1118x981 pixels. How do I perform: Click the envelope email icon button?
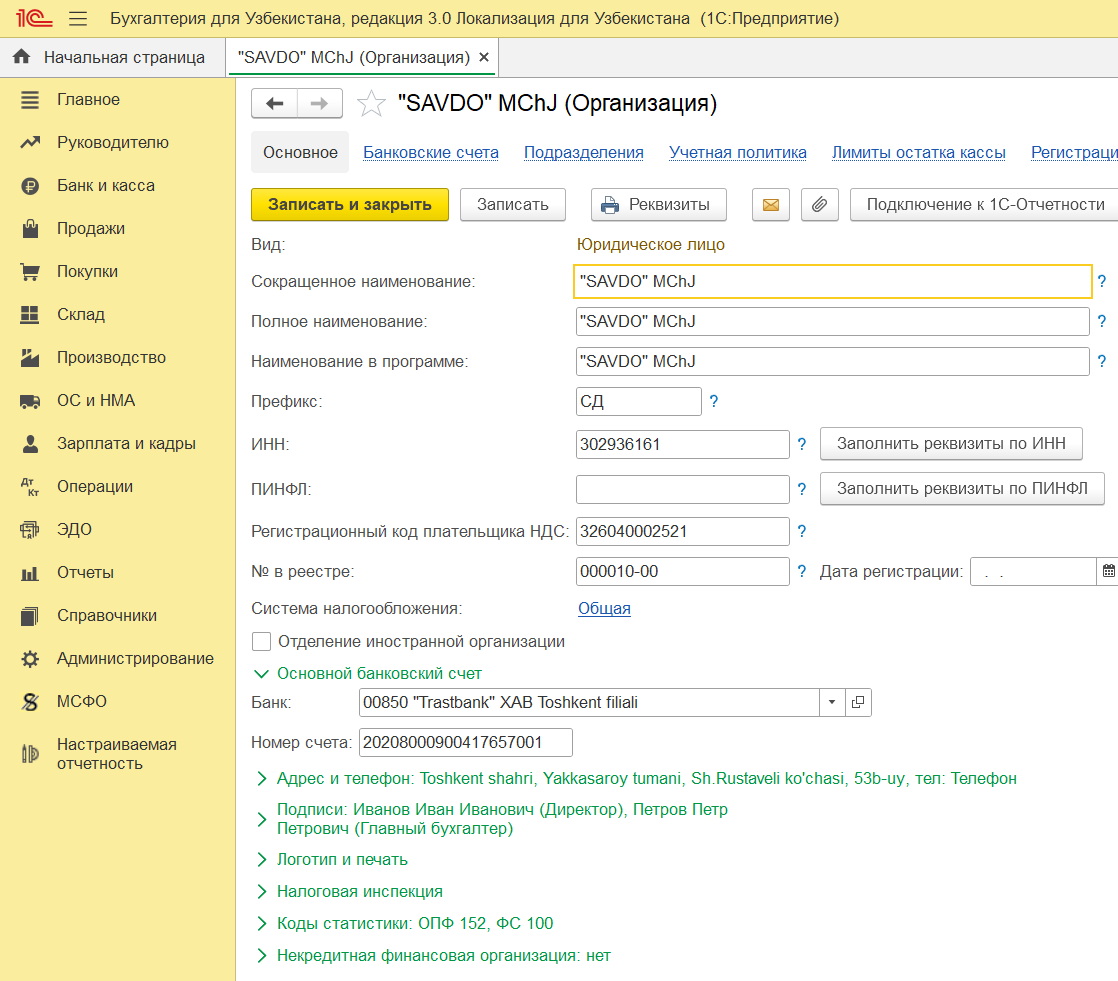pyautogui.click(x=771, y=205)
